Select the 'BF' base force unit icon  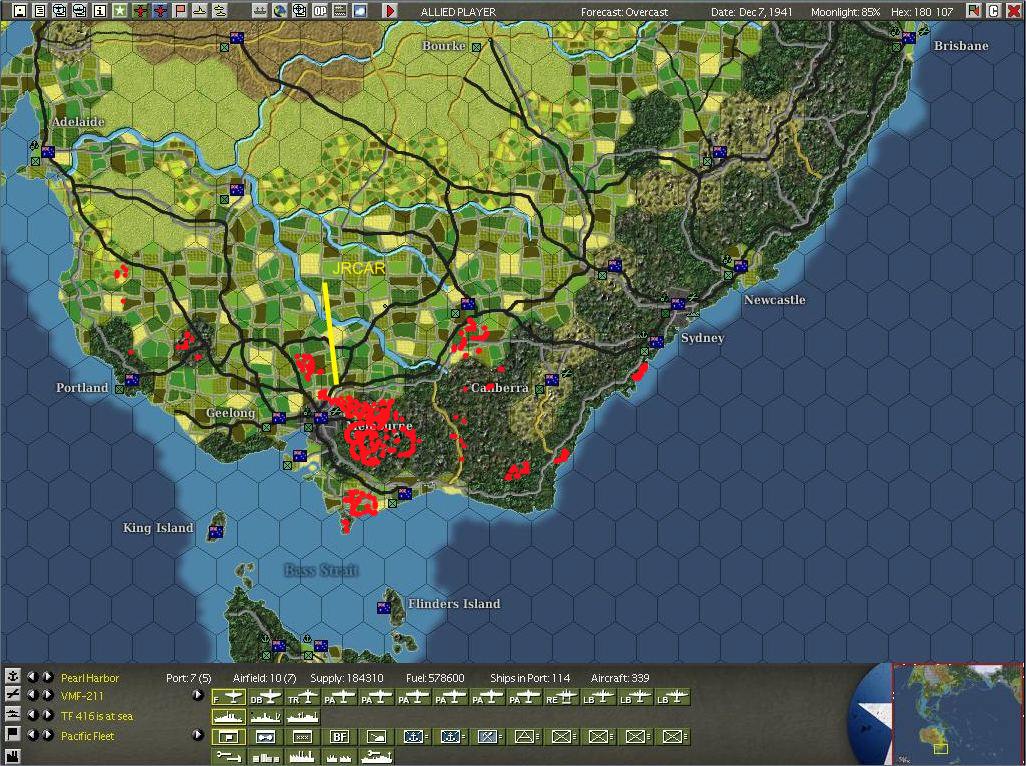click(x=340, y=737)
